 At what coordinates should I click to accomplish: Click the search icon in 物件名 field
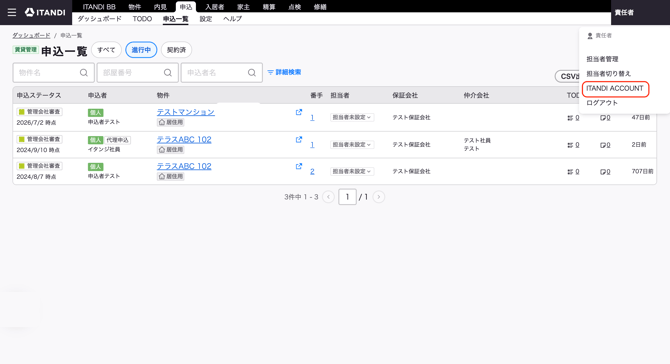(84, 73)
